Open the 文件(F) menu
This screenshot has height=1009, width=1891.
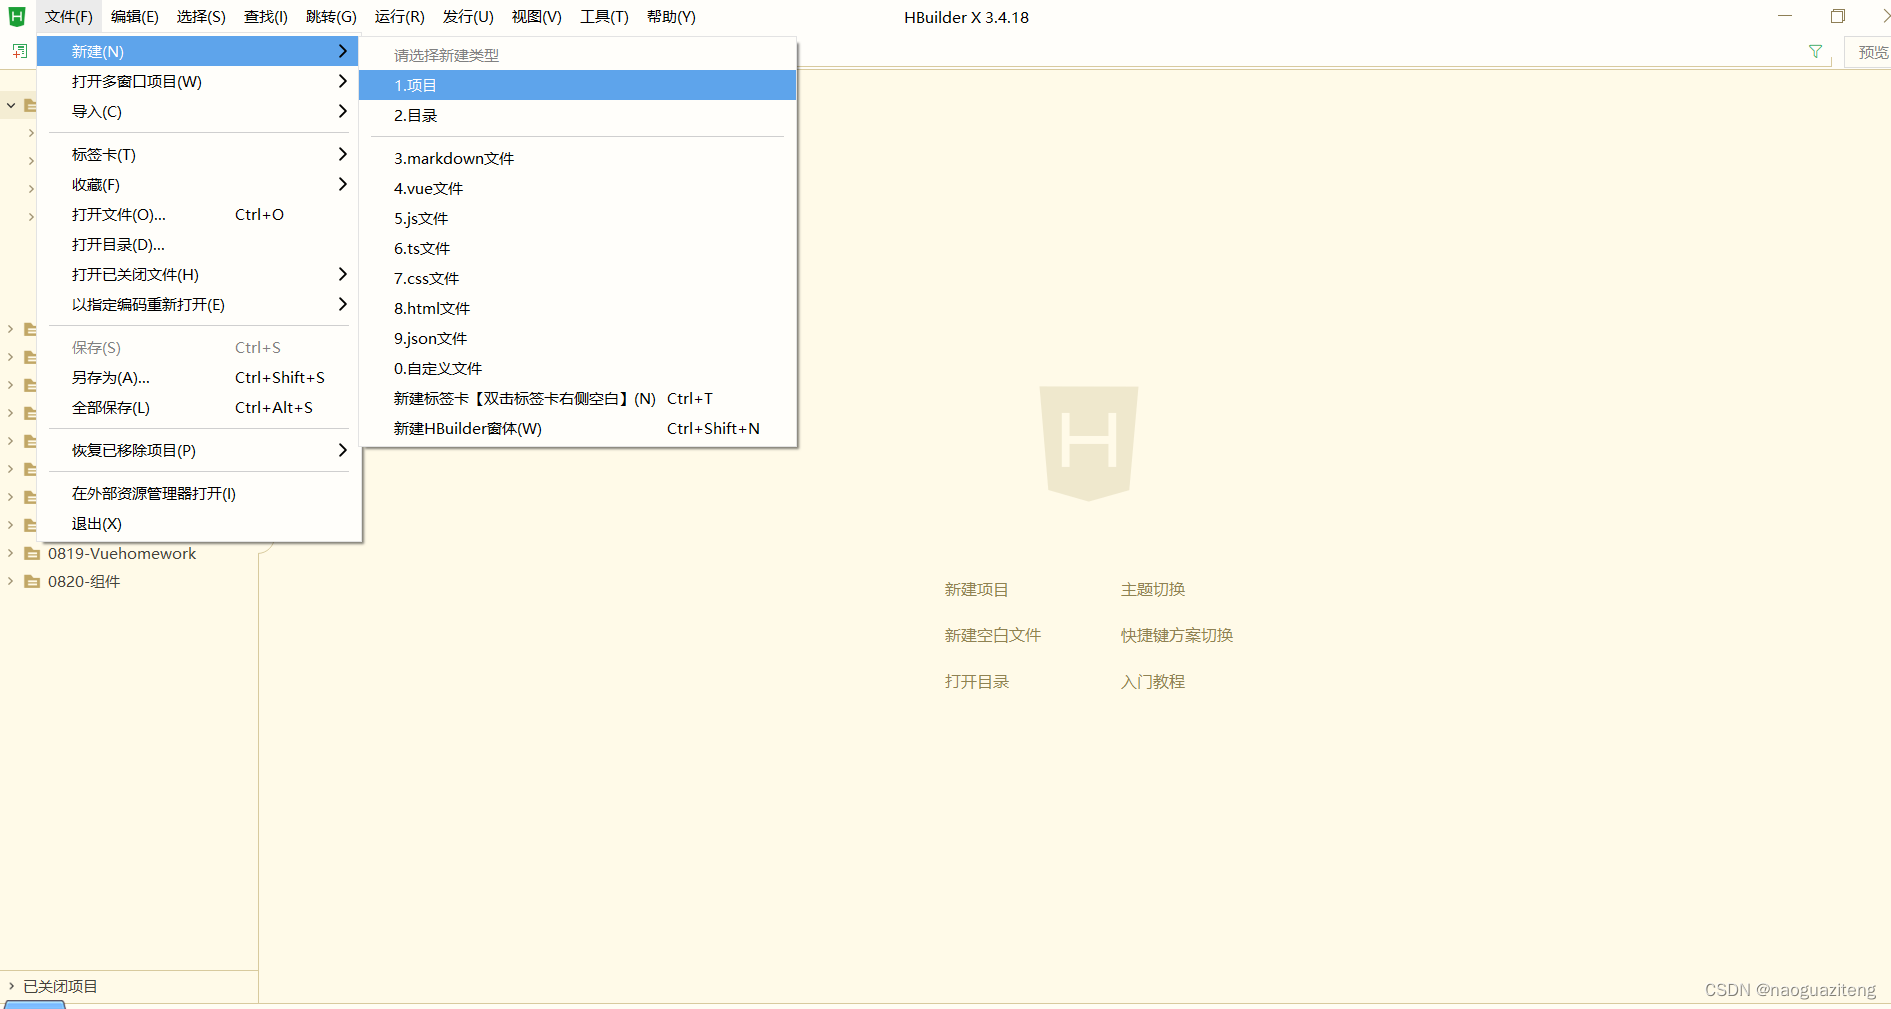coord(68,17)
